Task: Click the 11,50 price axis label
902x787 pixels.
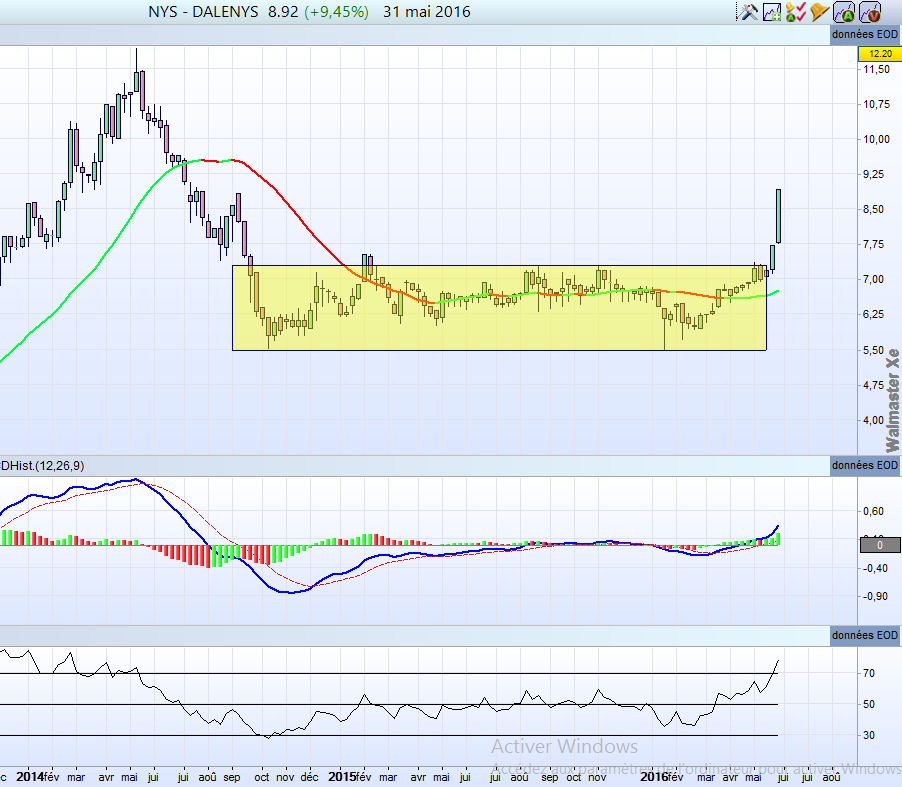Action: pos(876,69)
